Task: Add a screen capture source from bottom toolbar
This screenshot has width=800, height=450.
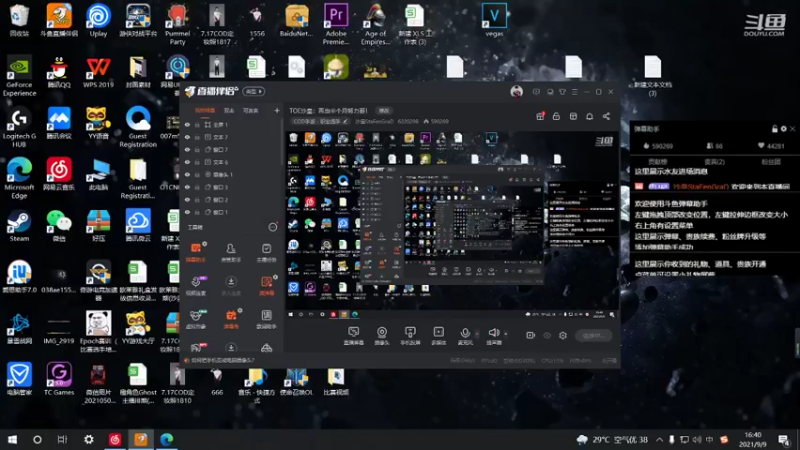Action: pos(354,335)
